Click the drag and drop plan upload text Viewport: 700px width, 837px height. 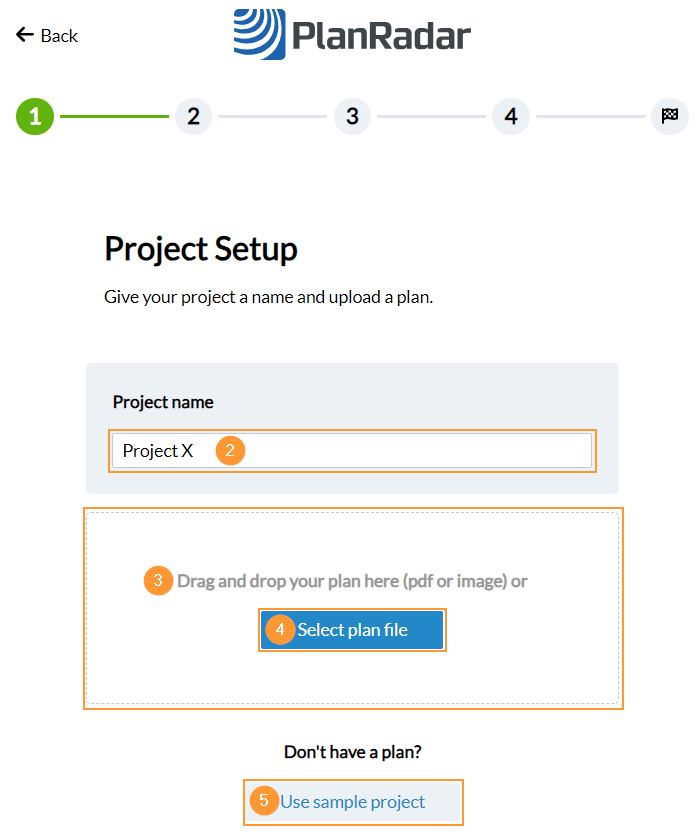click(x=352, y=580)
